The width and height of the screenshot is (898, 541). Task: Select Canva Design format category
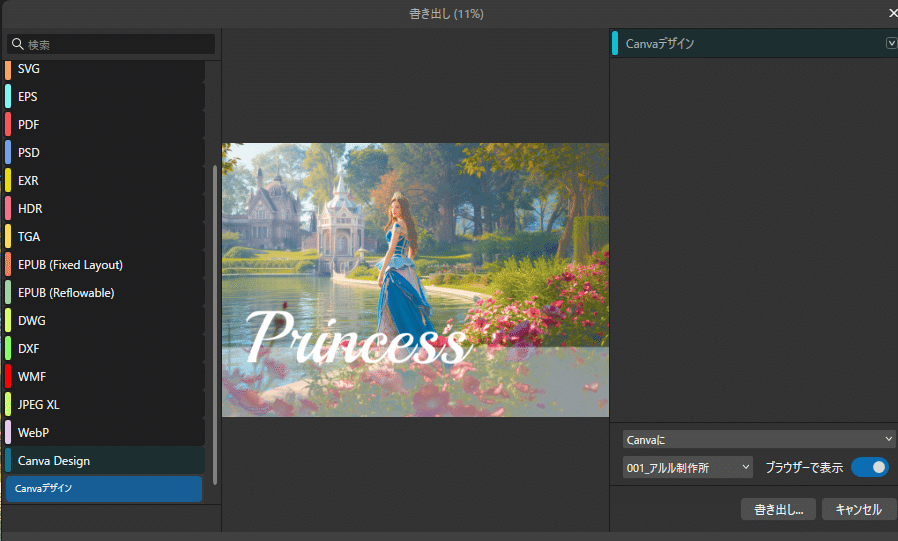click(x=105, y=461)
